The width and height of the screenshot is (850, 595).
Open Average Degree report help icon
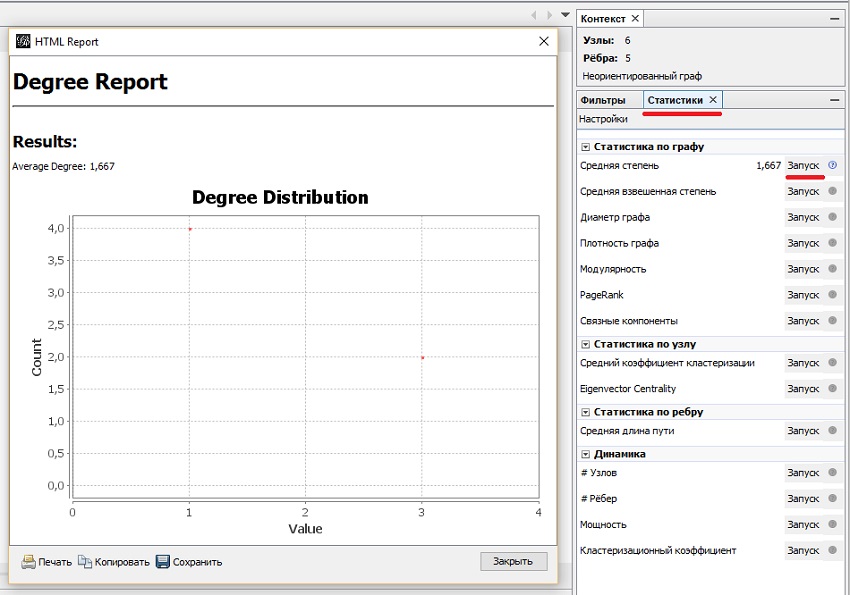point(833,165)
